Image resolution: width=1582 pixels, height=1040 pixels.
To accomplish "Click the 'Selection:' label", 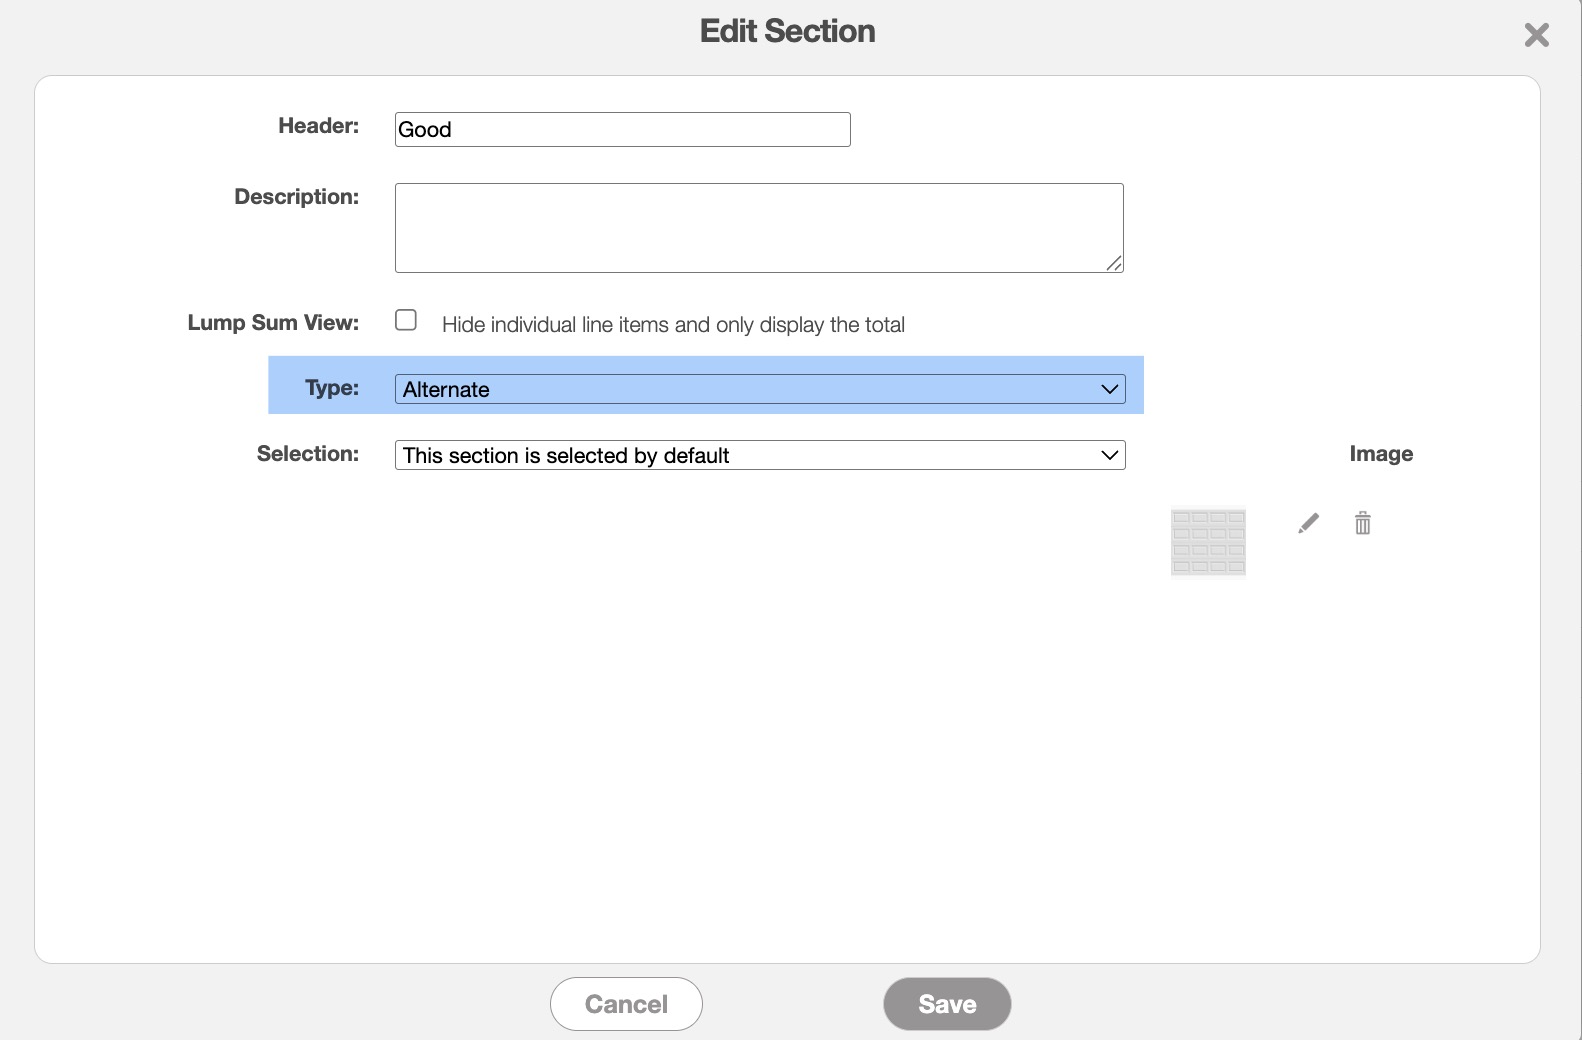I will click(x=307, y=454).
